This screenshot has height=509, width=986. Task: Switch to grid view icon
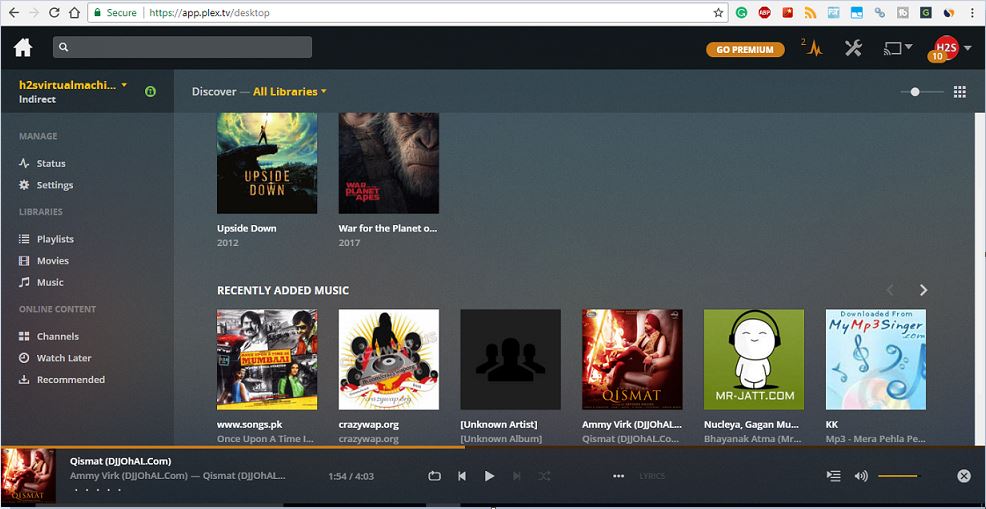[960, 92]
